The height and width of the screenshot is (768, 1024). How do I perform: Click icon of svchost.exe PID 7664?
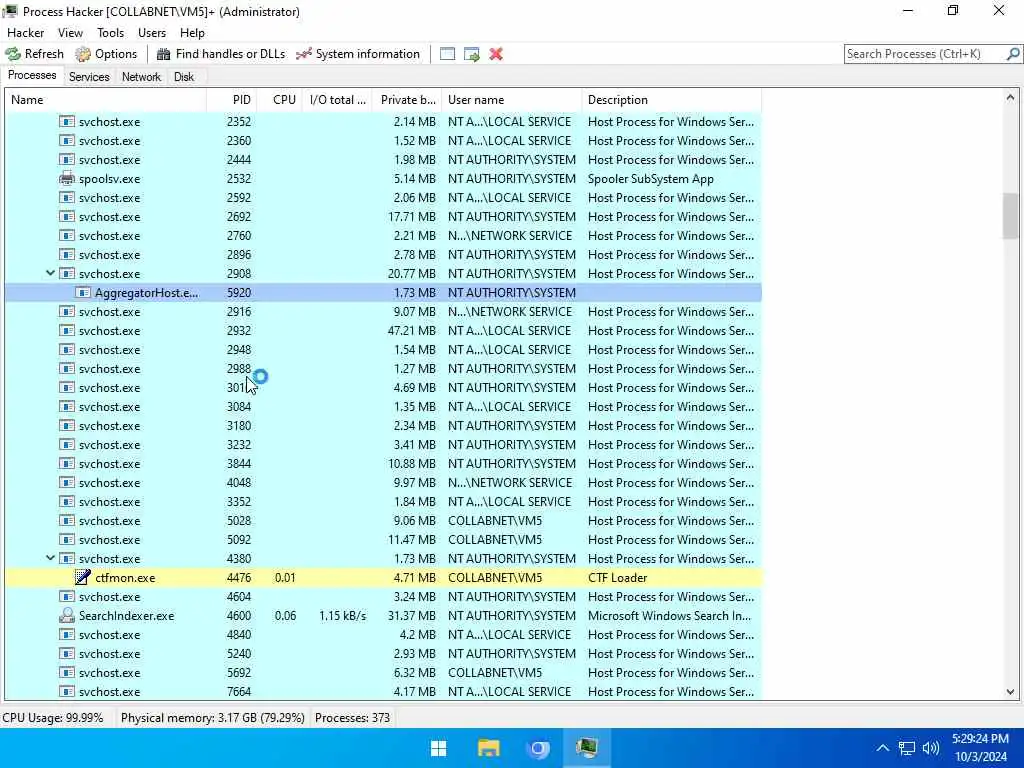pyautogui.click(x=67, y=691)
